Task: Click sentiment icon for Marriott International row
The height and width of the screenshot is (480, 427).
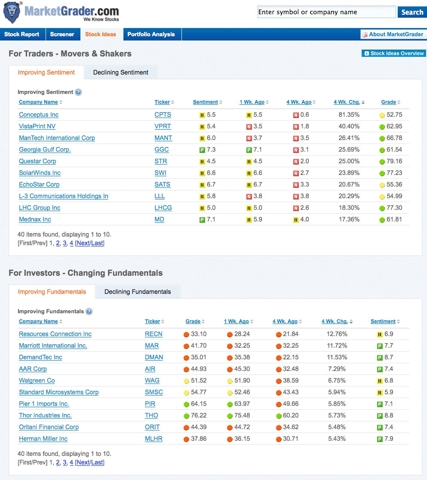Action: 380,346
